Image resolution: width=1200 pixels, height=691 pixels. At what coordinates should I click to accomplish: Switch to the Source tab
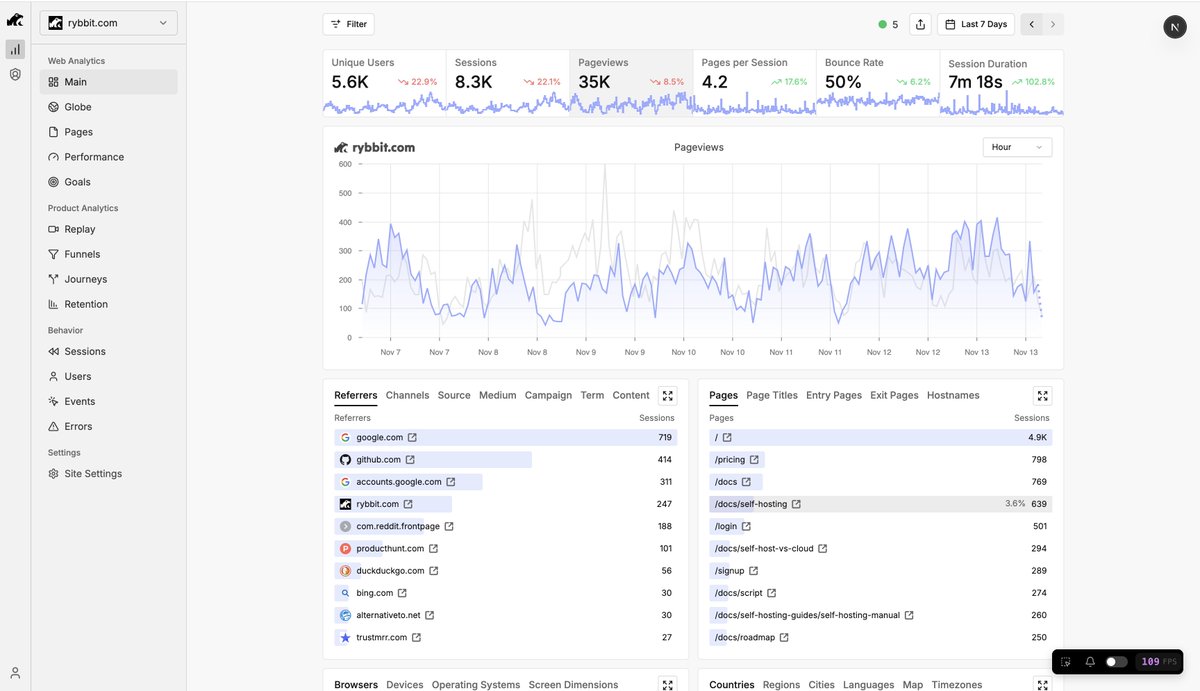(x=454, y=395)
